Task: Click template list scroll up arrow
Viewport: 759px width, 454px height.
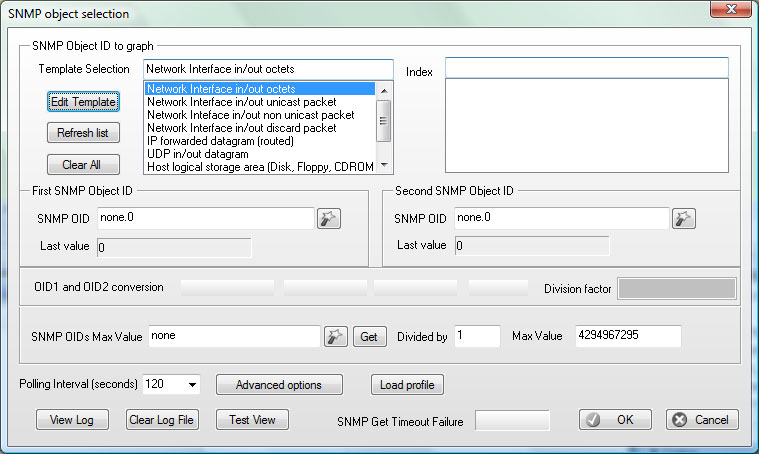Action: [x=384, y=91]
